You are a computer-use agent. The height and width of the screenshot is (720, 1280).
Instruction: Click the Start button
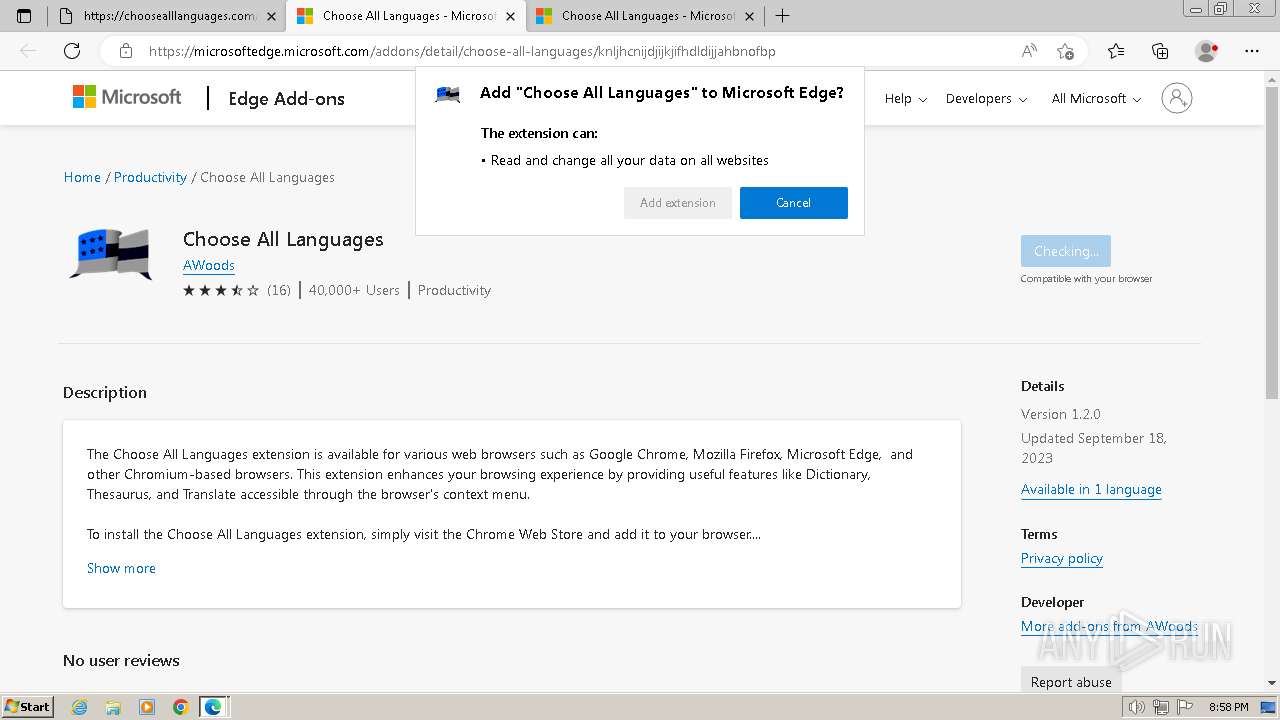[28, 707]
